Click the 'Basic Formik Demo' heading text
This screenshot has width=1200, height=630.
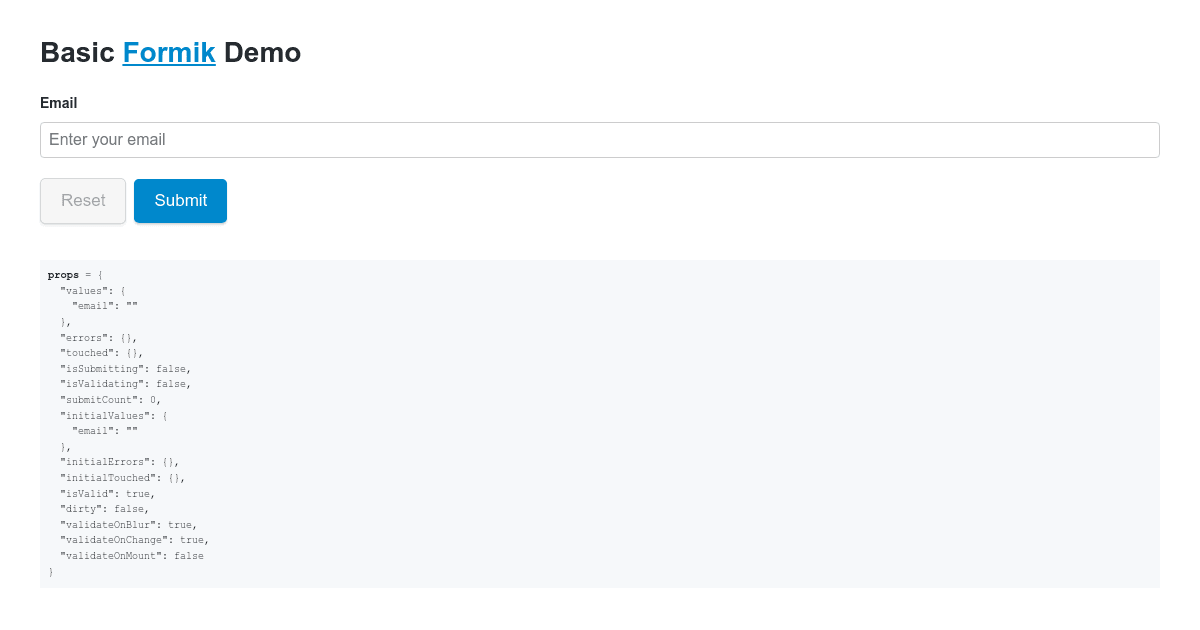pyautogui.click(x=170, y=52)
